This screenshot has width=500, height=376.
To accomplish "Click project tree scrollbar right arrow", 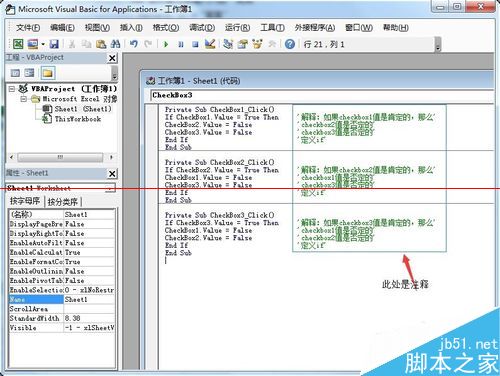I will click(111, 157).
